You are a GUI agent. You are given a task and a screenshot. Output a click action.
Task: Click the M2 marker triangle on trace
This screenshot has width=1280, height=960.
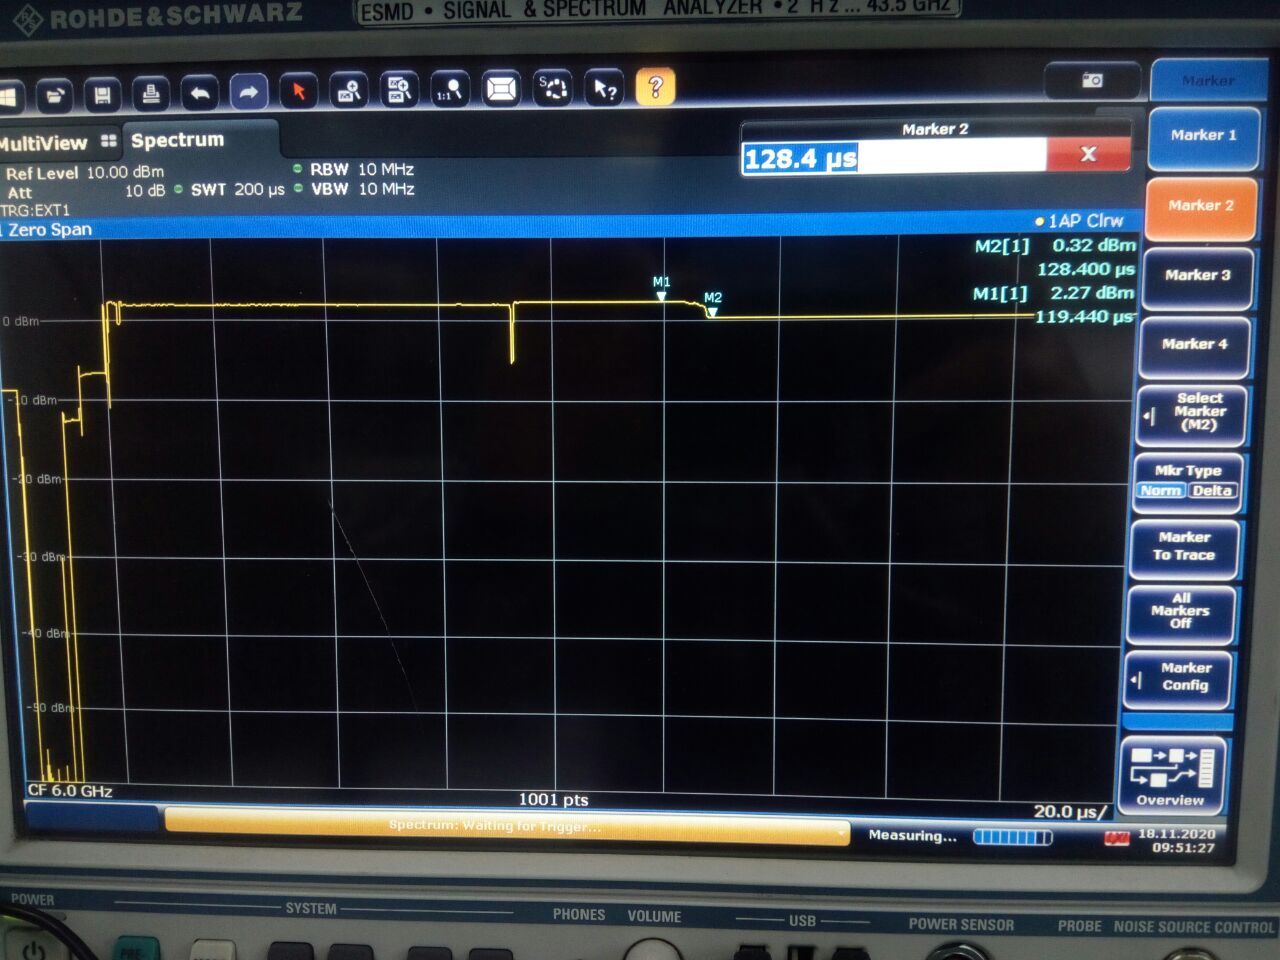712,312
